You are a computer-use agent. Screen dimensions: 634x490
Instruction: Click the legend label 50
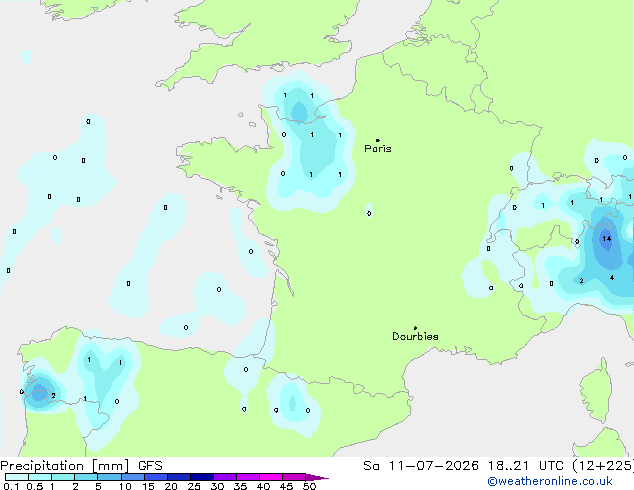(310, 486)
